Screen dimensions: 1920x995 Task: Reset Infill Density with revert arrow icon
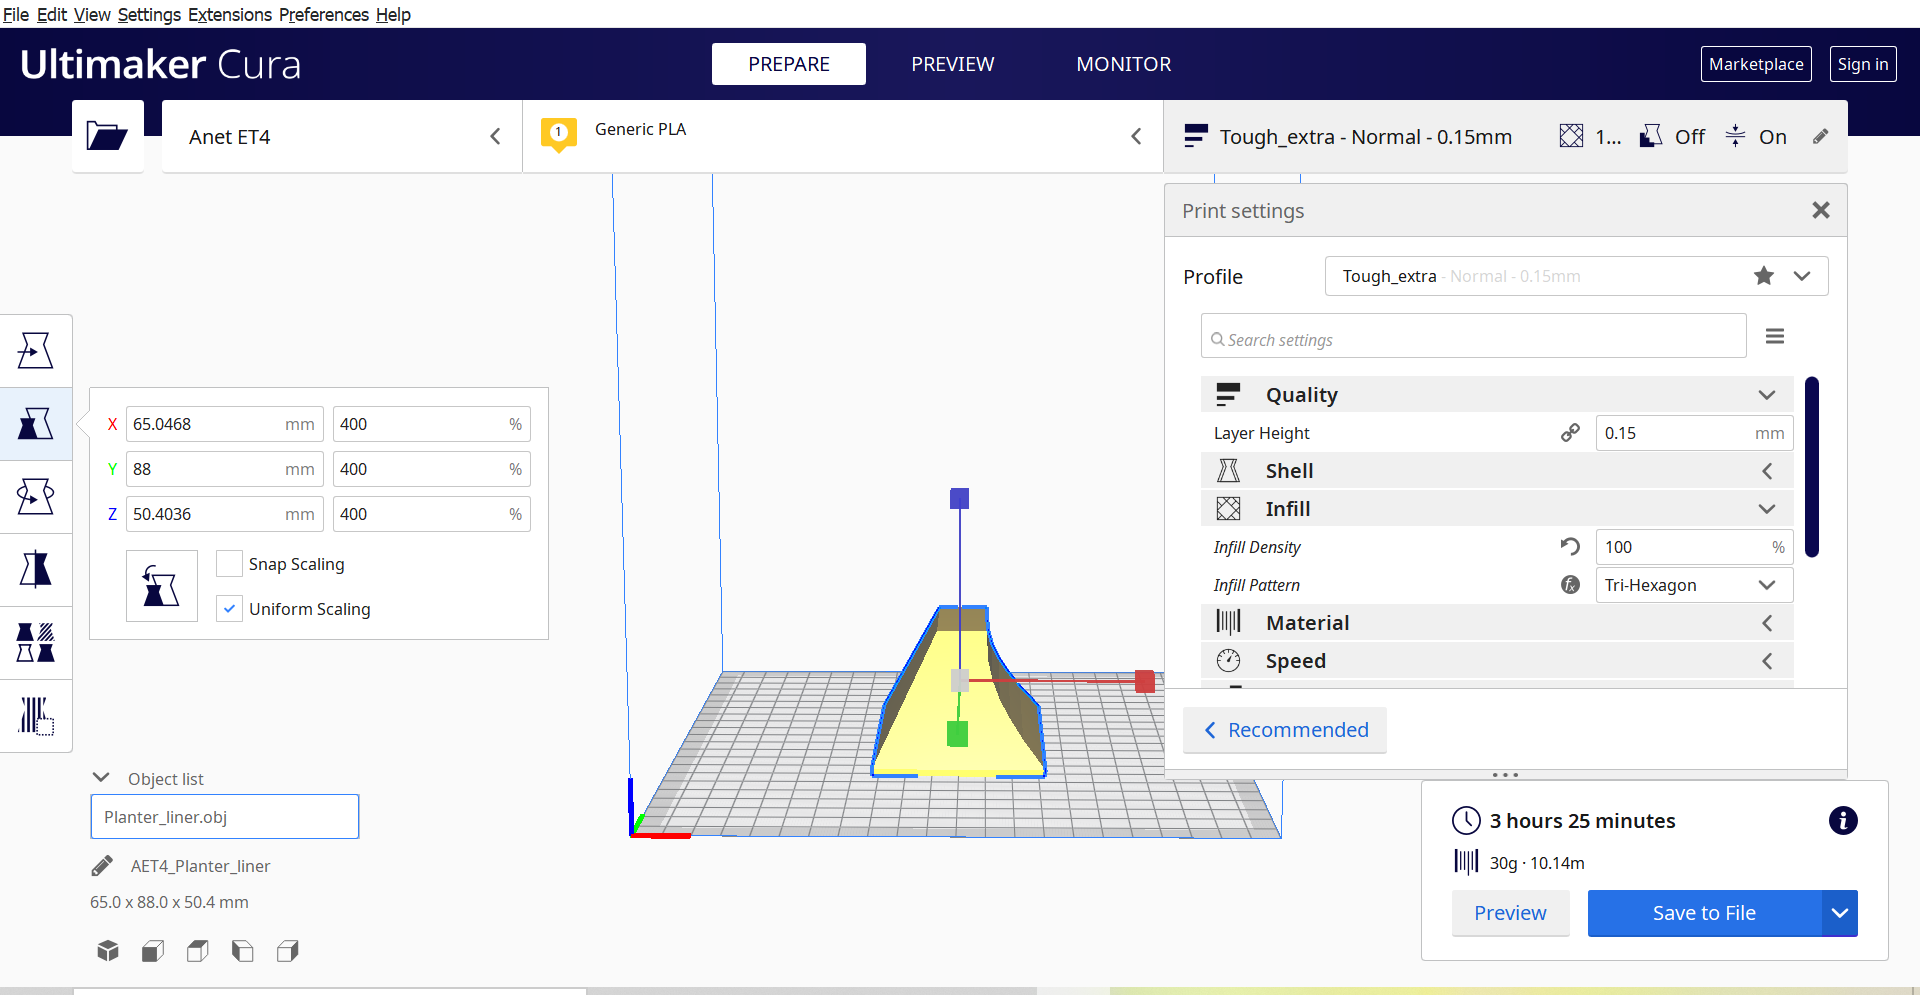(x=1570, y=547)
